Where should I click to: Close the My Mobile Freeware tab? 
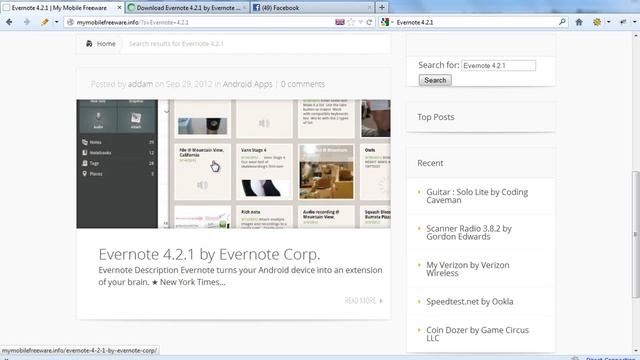click(x=119, y=8)
